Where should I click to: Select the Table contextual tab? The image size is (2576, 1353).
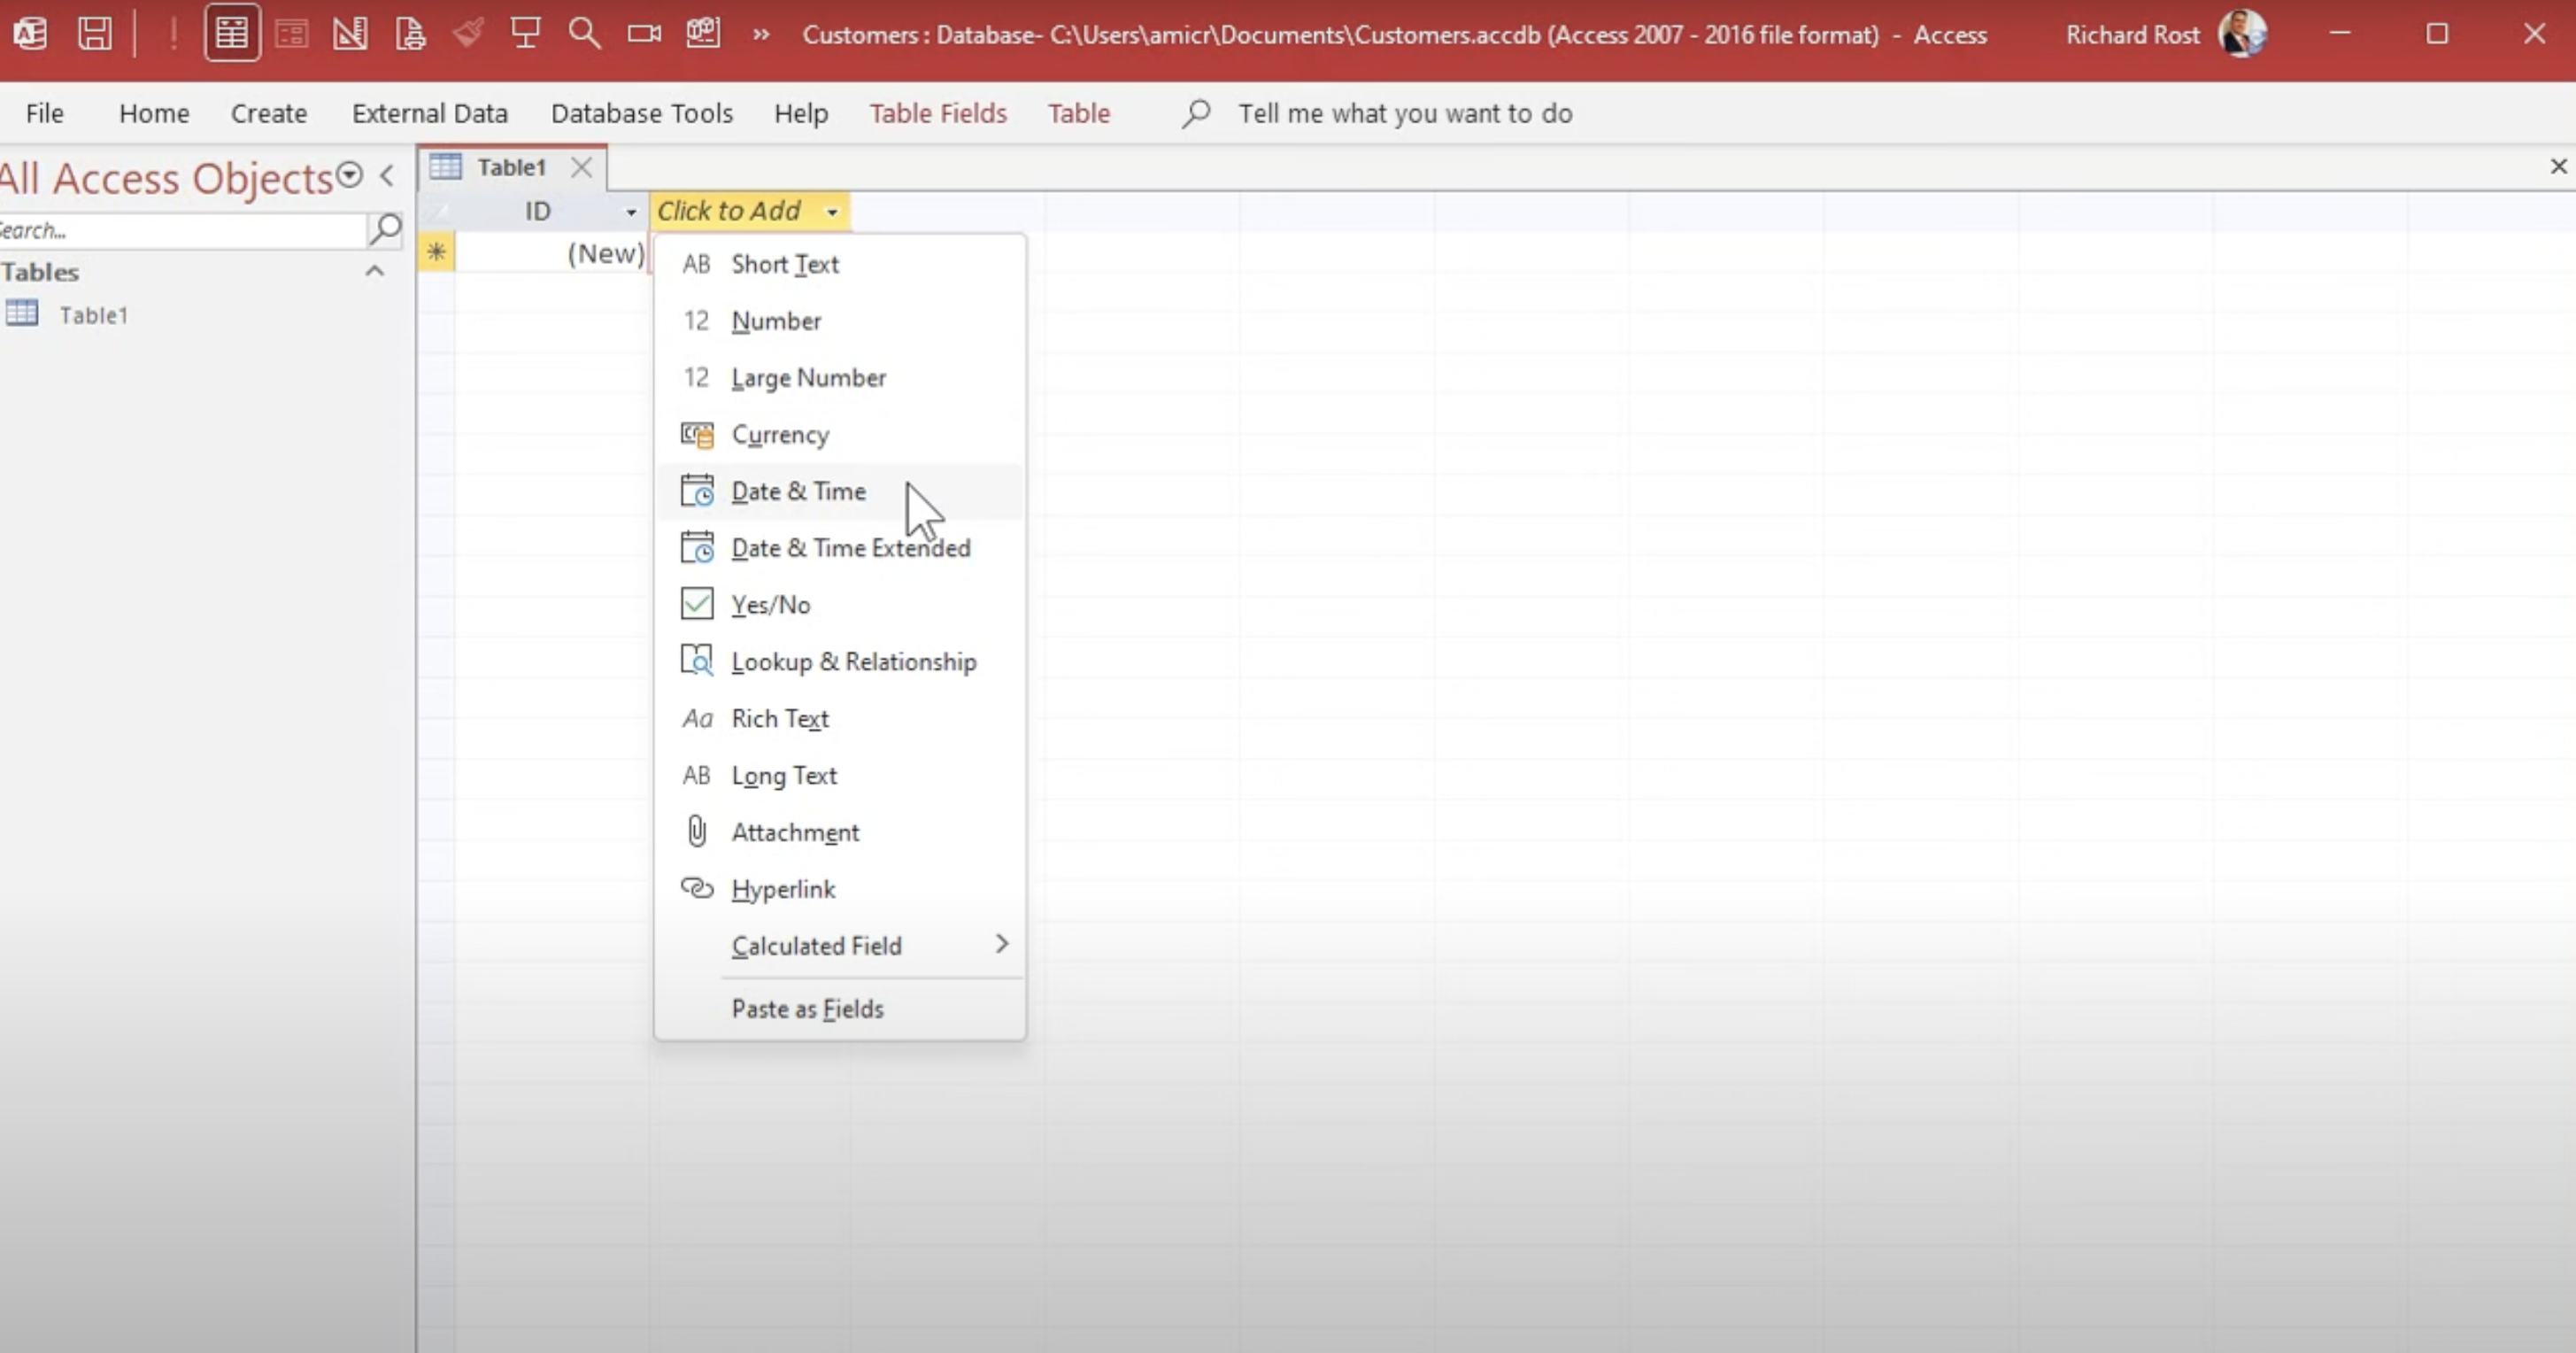pyautogui.click(x=1079, y=113)
